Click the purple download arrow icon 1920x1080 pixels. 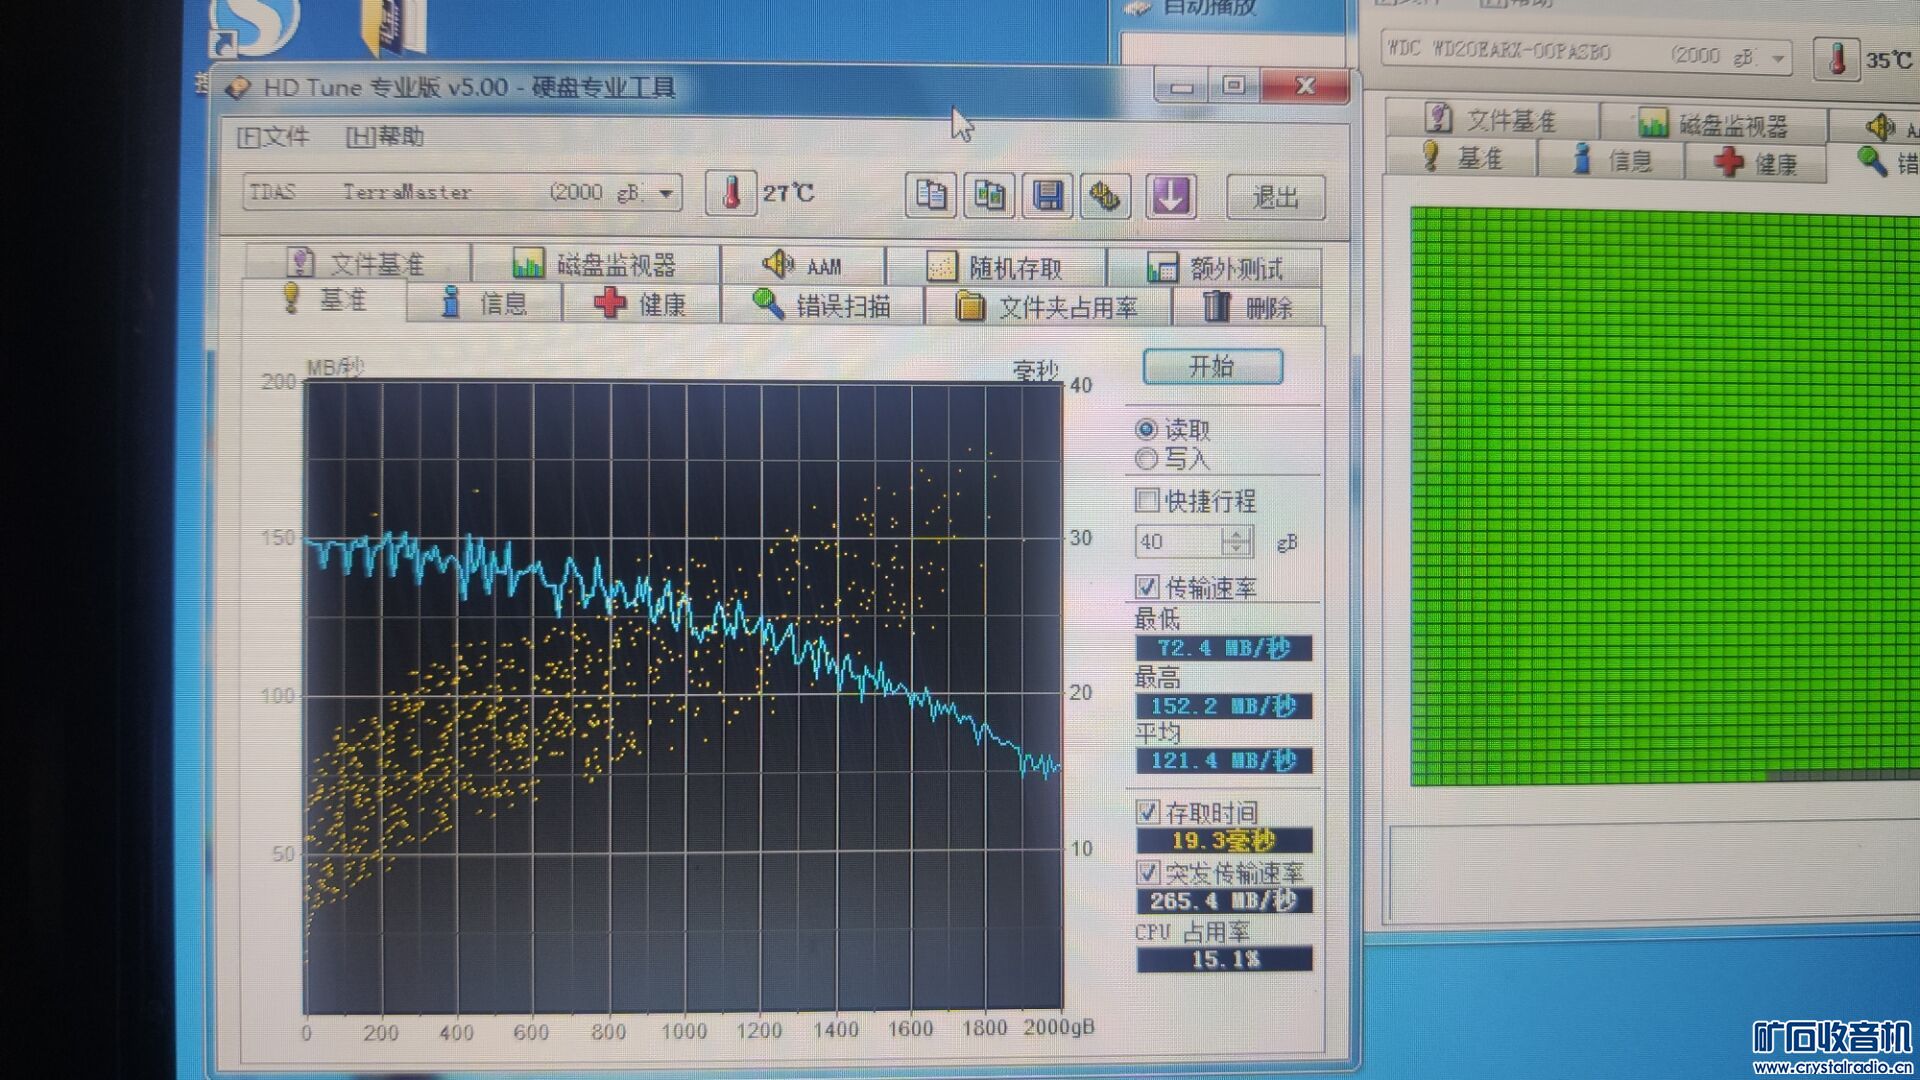tap(1170, 195)
